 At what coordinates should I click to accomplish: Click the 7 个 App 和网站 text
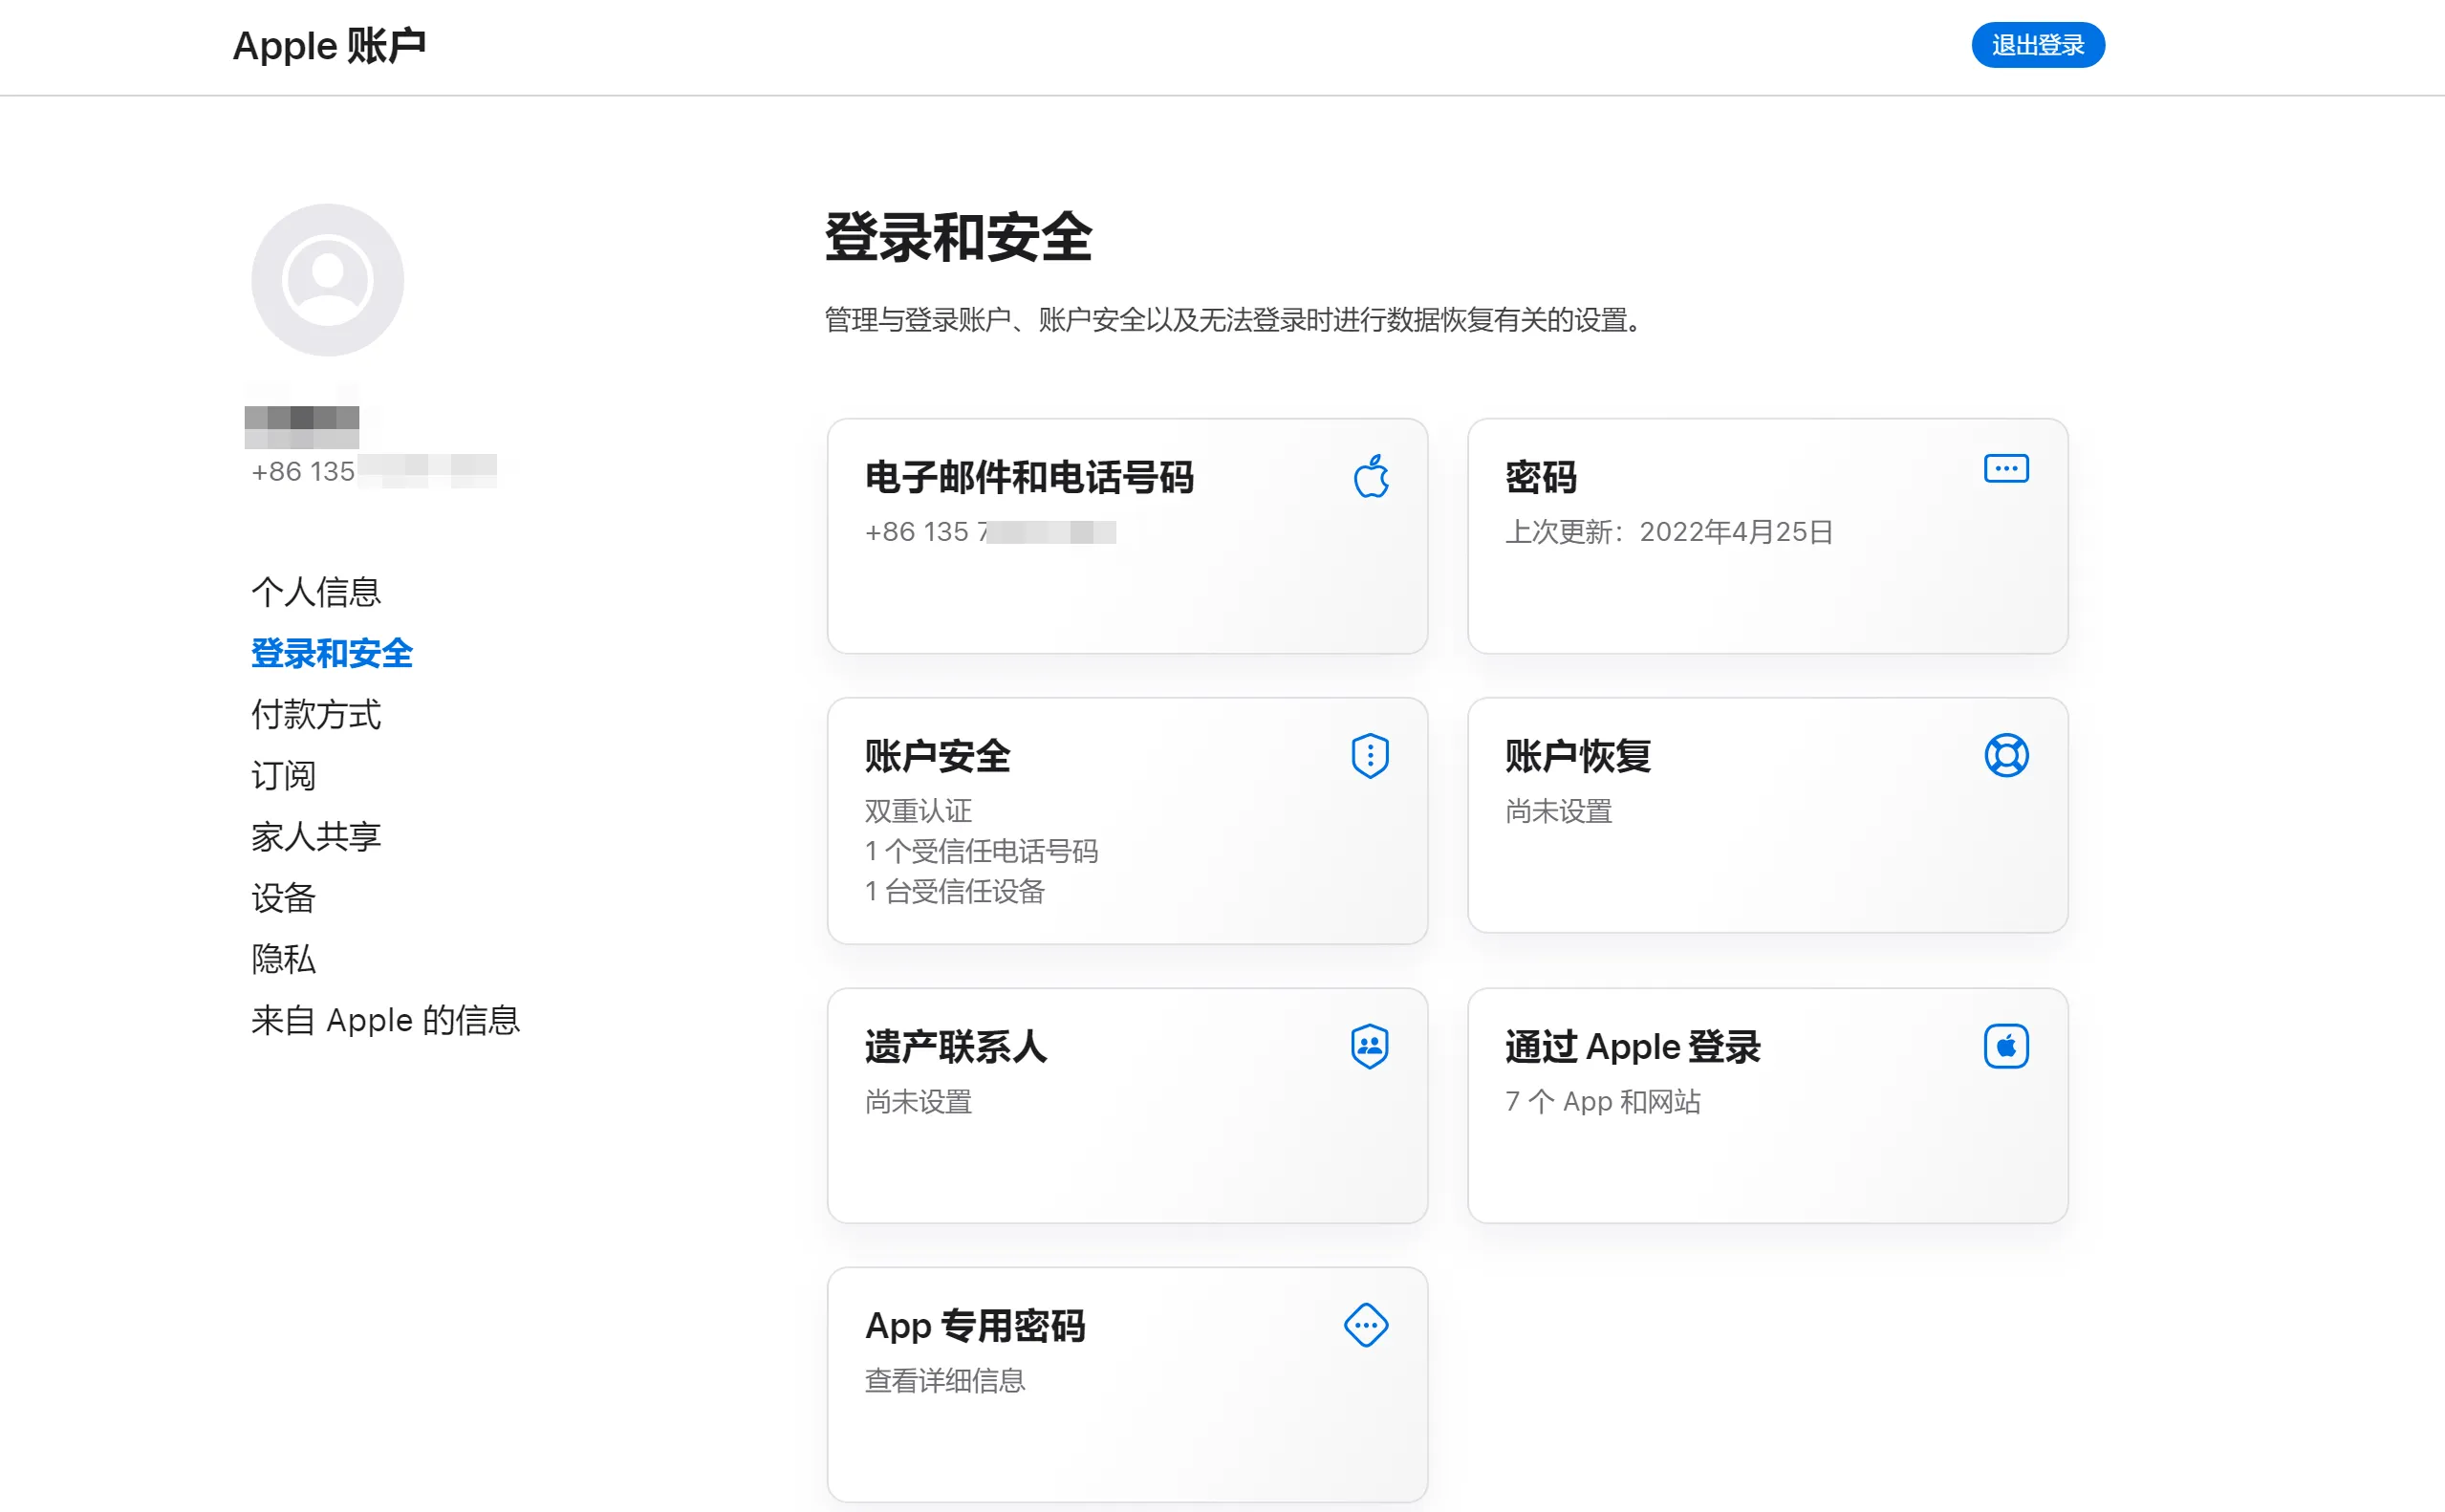click(x=1603, y=1102)
